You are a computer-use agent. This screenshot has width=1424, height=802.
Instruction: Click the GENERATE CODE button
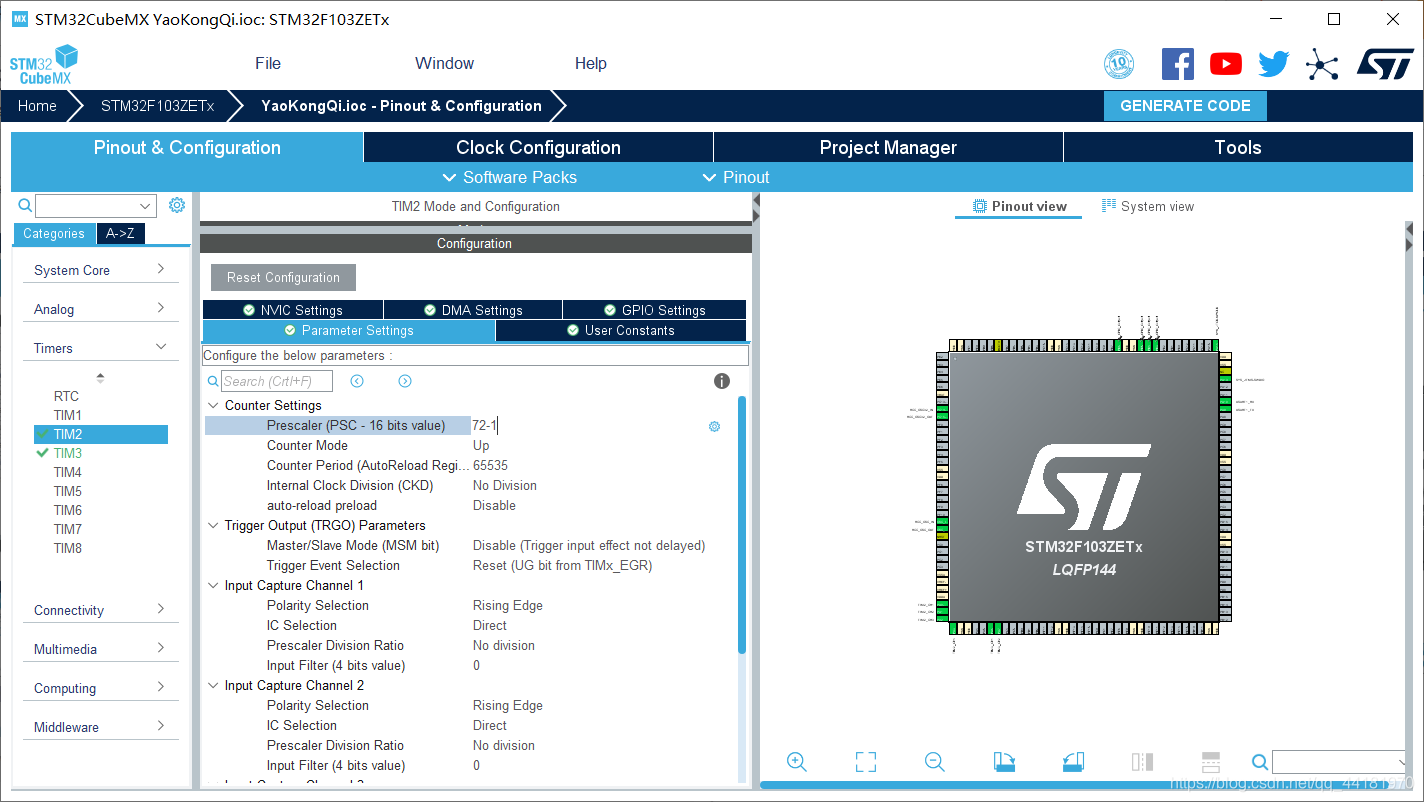1185,106
